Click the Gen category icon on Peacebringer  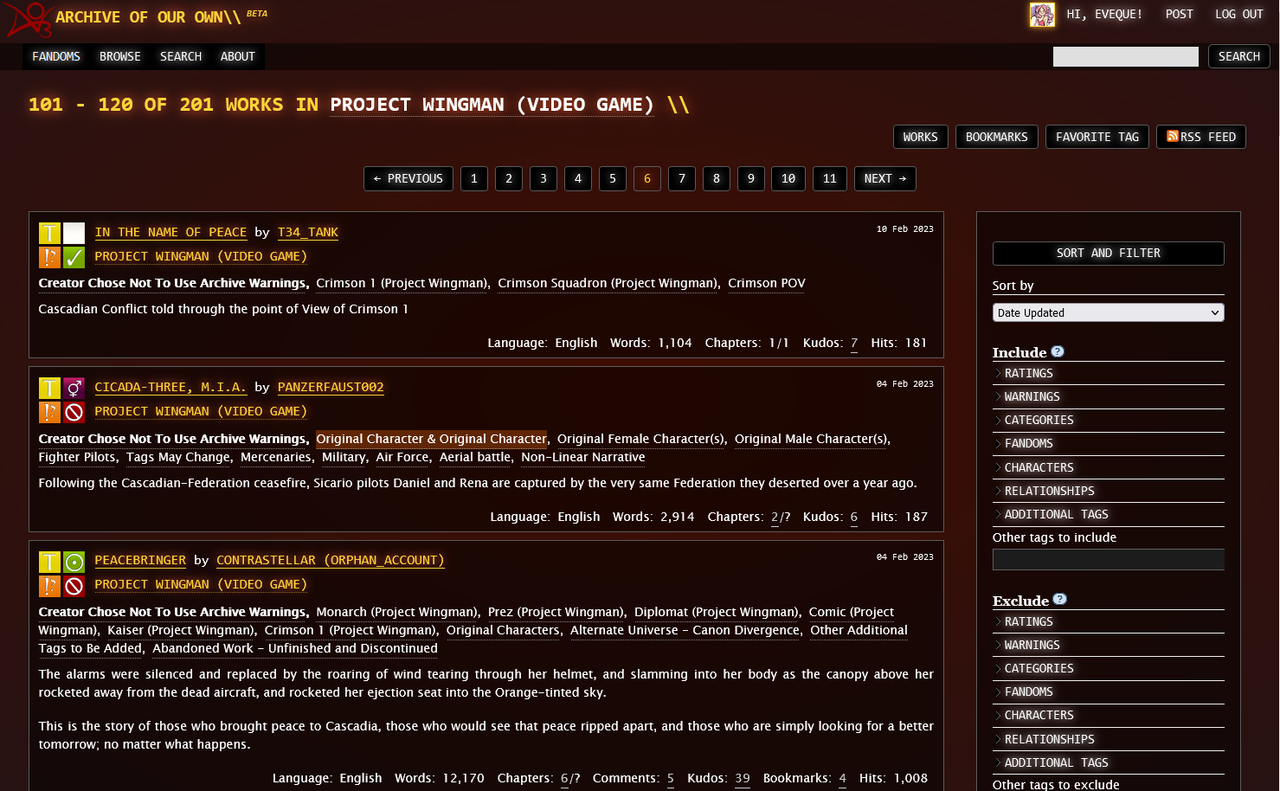73,560
